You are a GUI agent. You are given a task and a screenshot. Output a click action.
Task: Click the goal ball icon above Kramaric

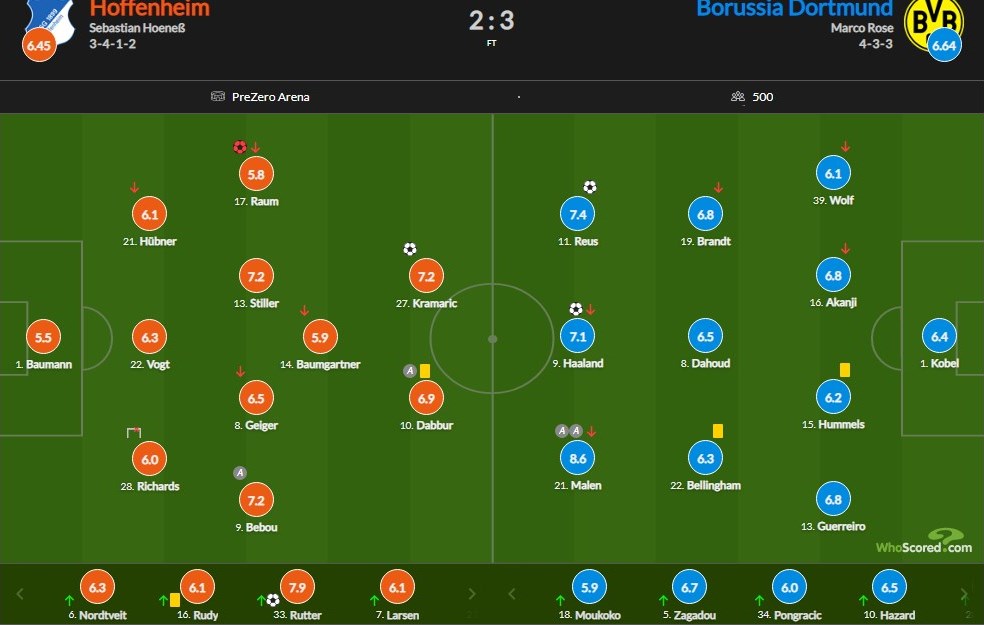point(410,249)
